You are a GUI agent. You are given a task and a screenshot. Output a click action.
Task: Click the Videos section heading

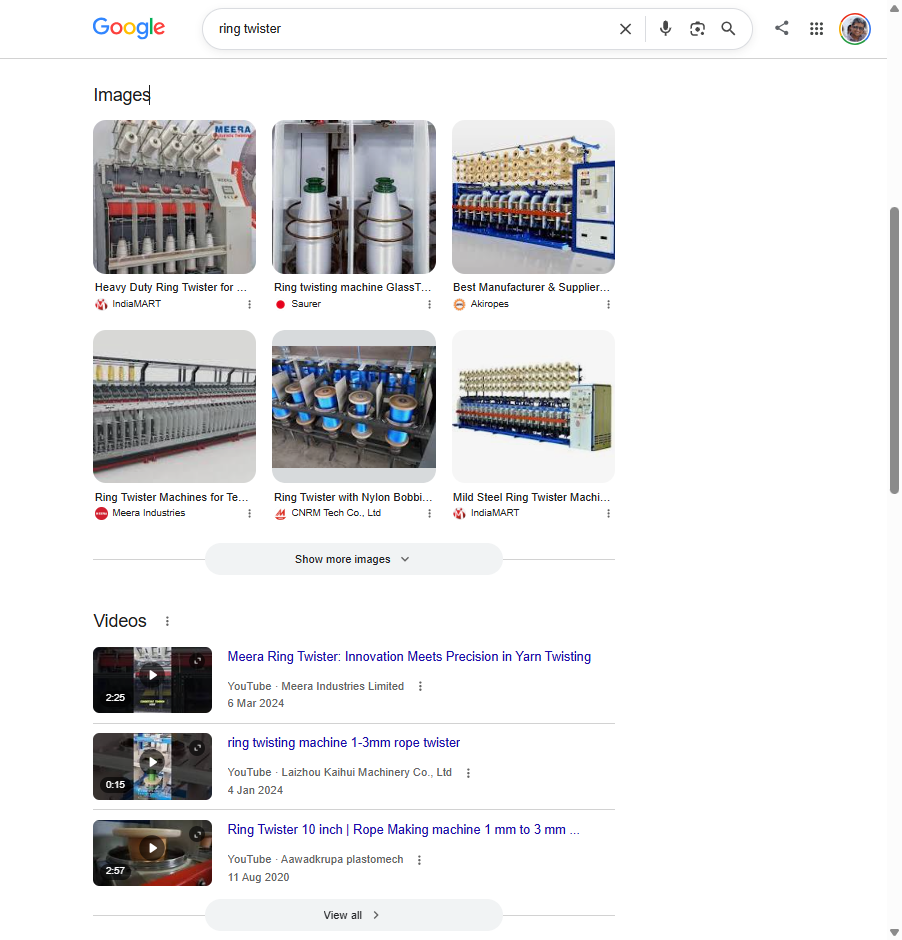(x=120, y=621)
